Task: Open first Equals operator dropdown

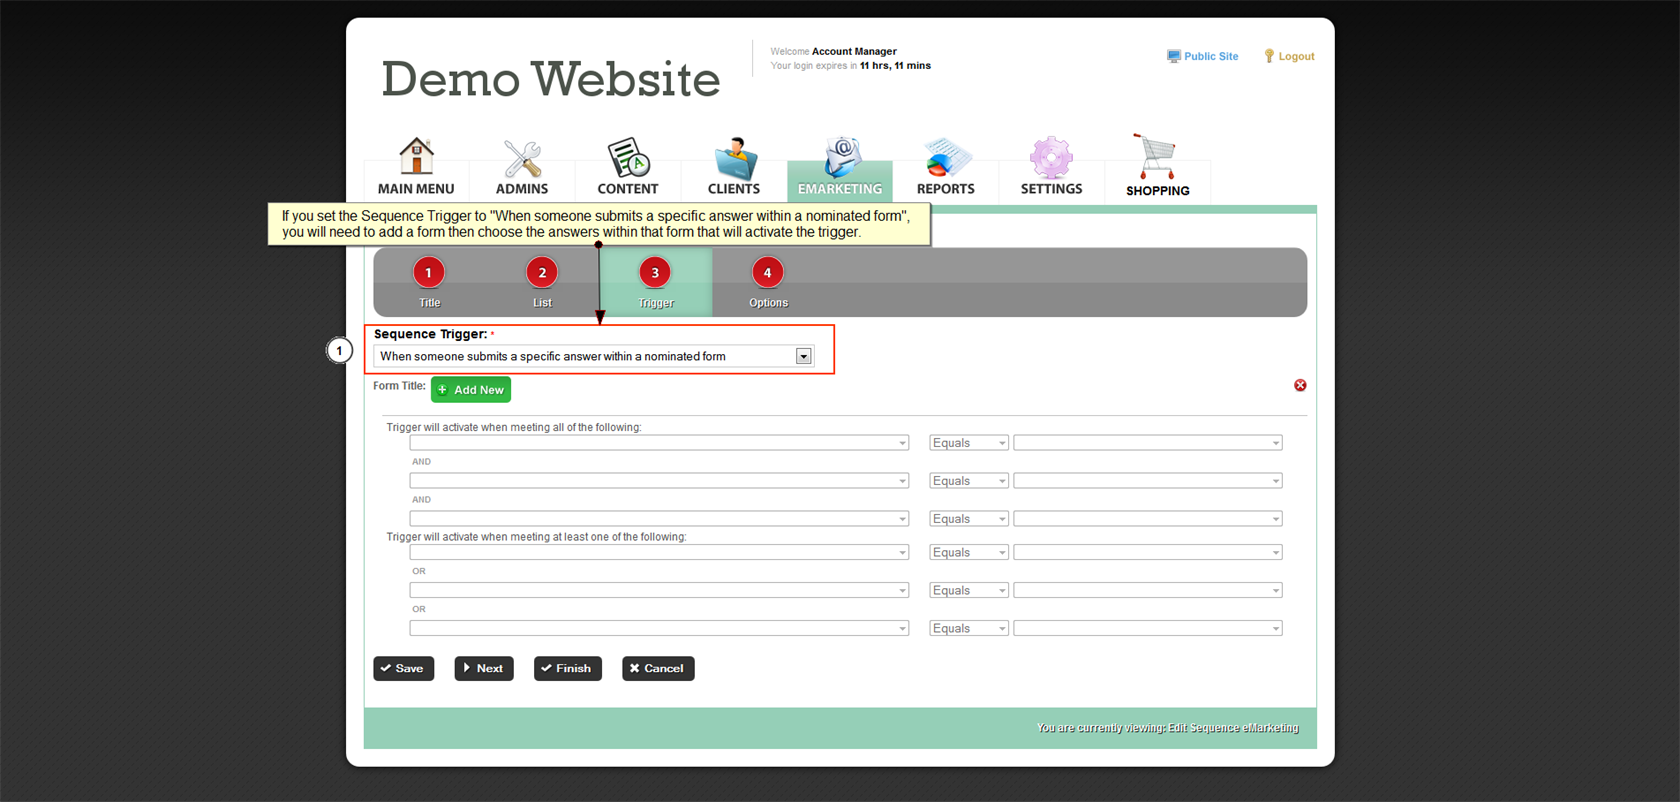Action: [x=968, y=443]
